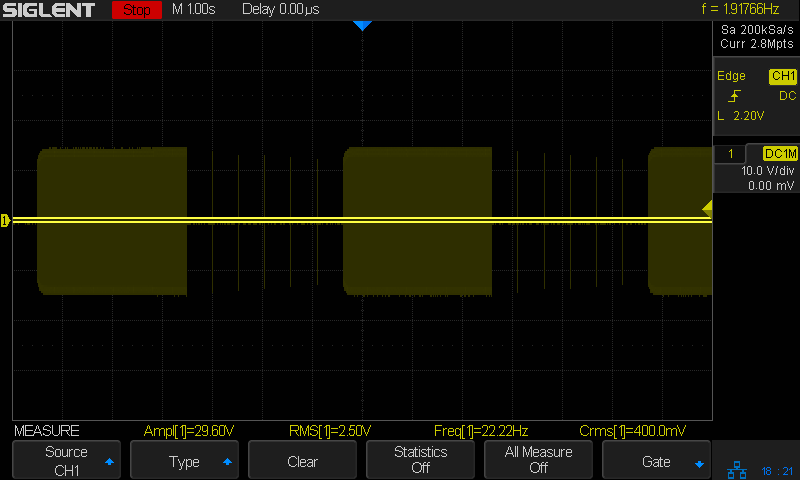Click the red Stop acquisition indicator

click(x=137, y=10)
